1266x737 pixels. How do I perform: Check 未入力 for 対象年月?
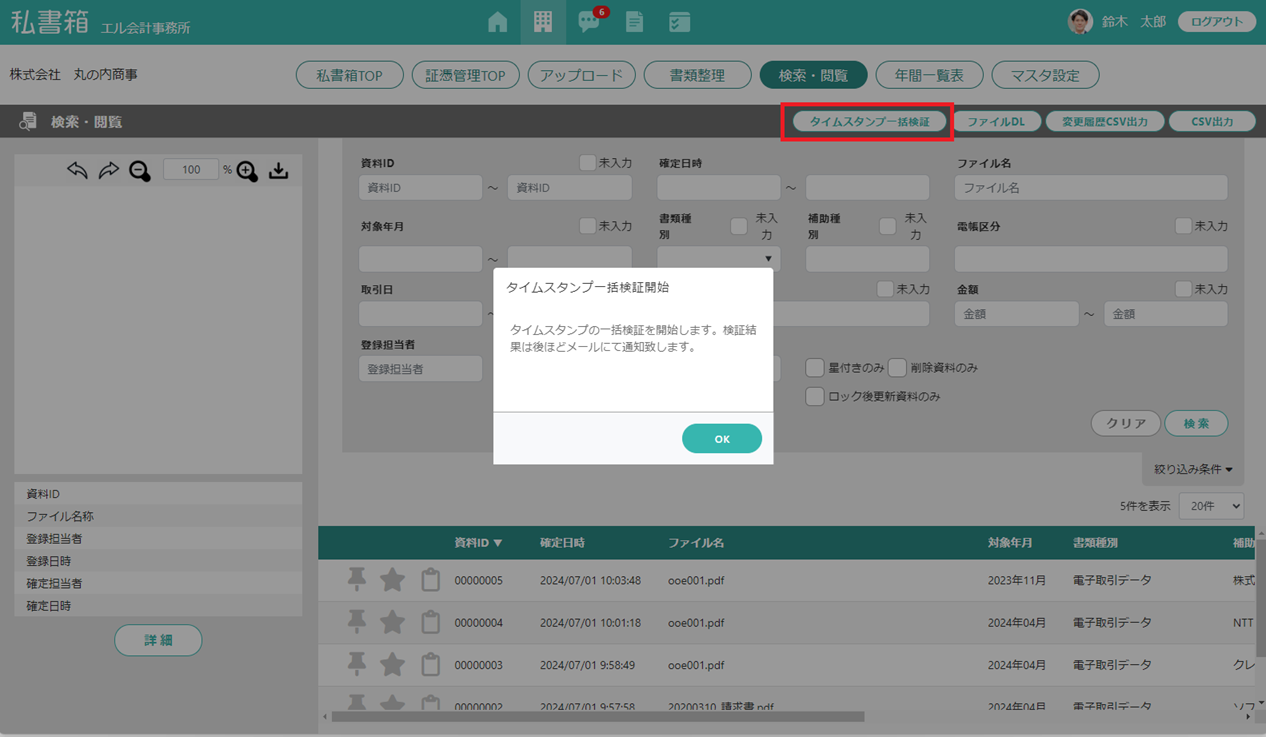point(587,226)
